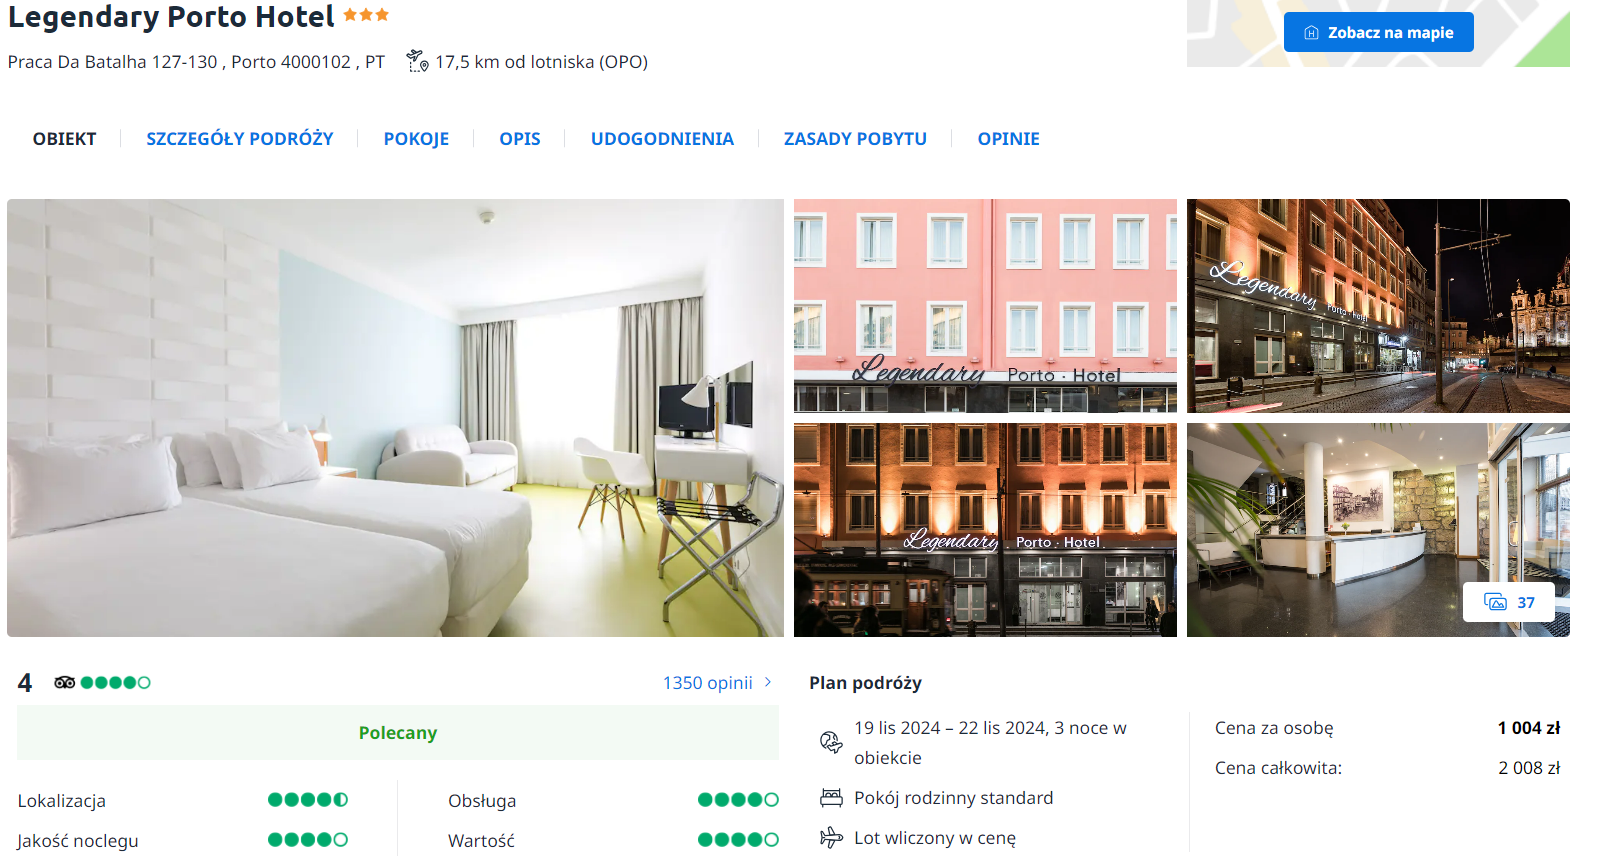Screen dimensions: 1613x856
Task: Click the overall TripAdvisor rating bubbles
Action: click(116, 683)
